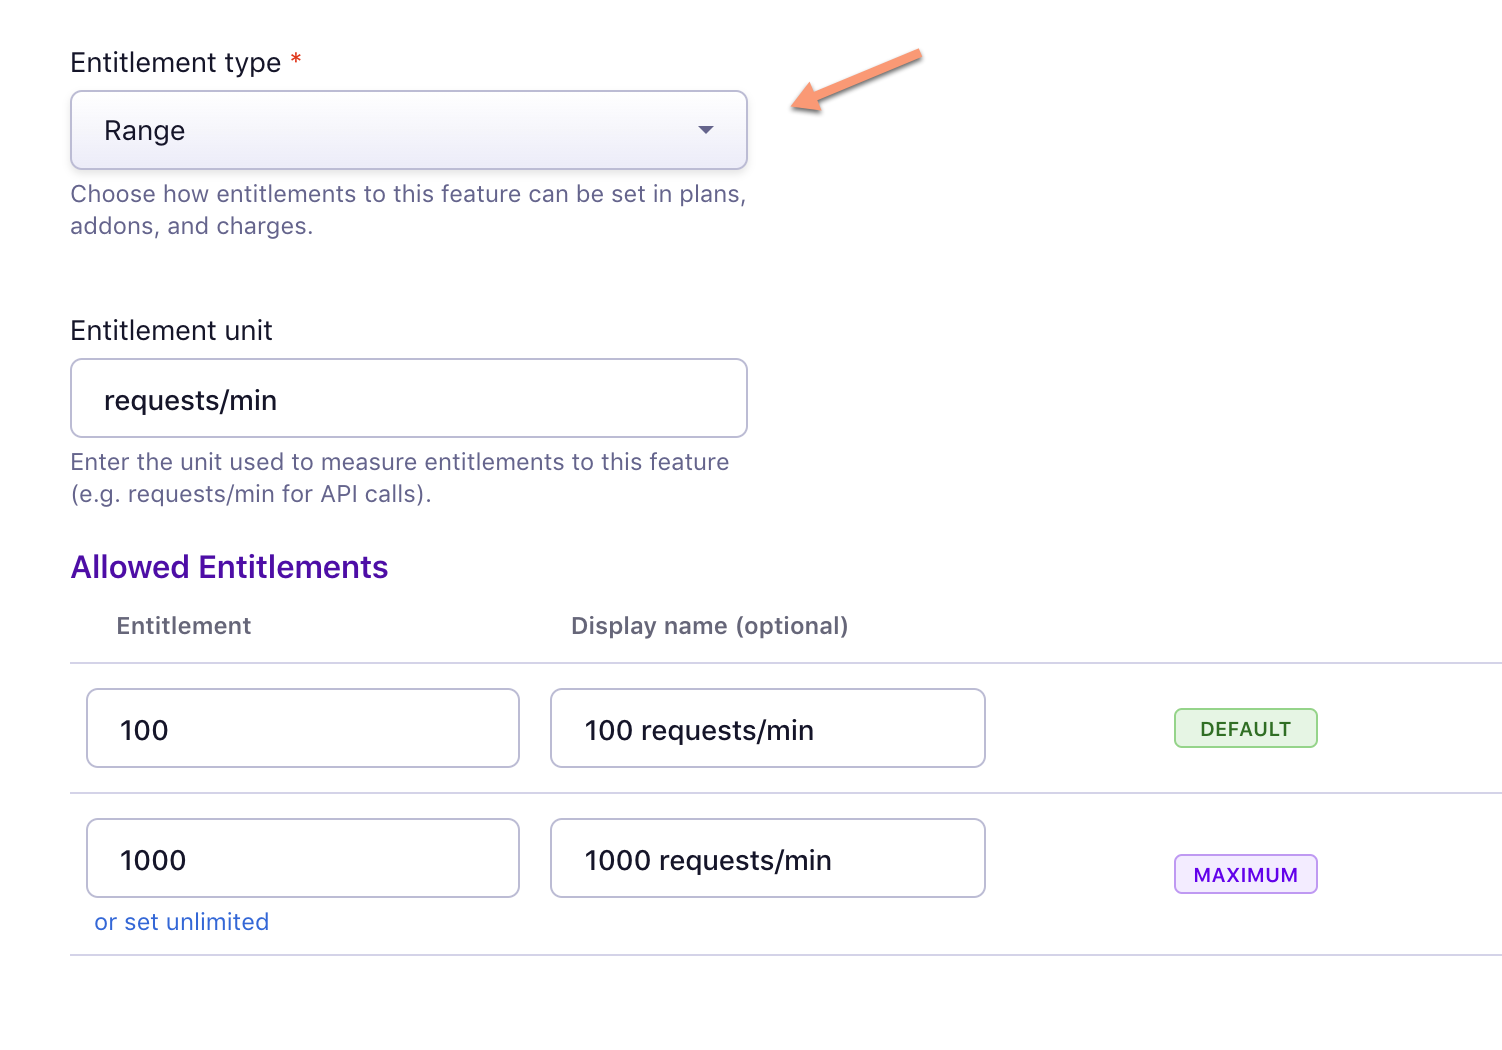Click the purple MAXIMUM badge
Screen dimensions: 1502x1050
coord(1245,874)
